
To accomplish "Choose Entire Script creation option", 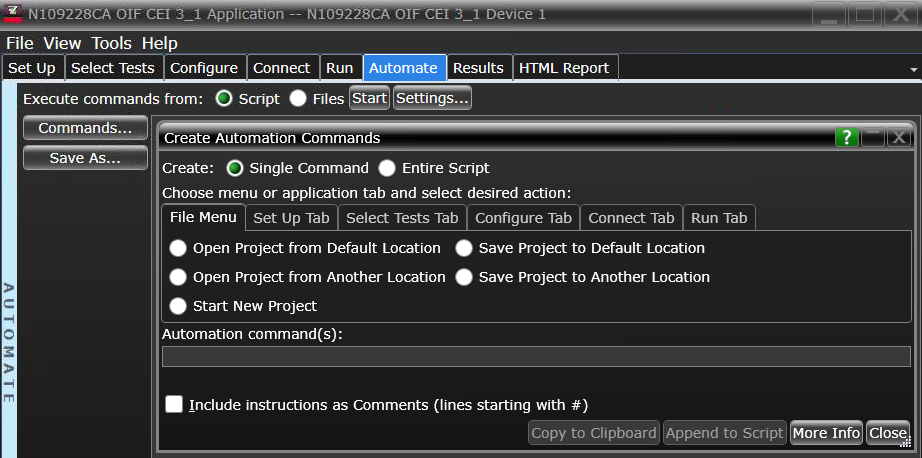I will point(386,168).
